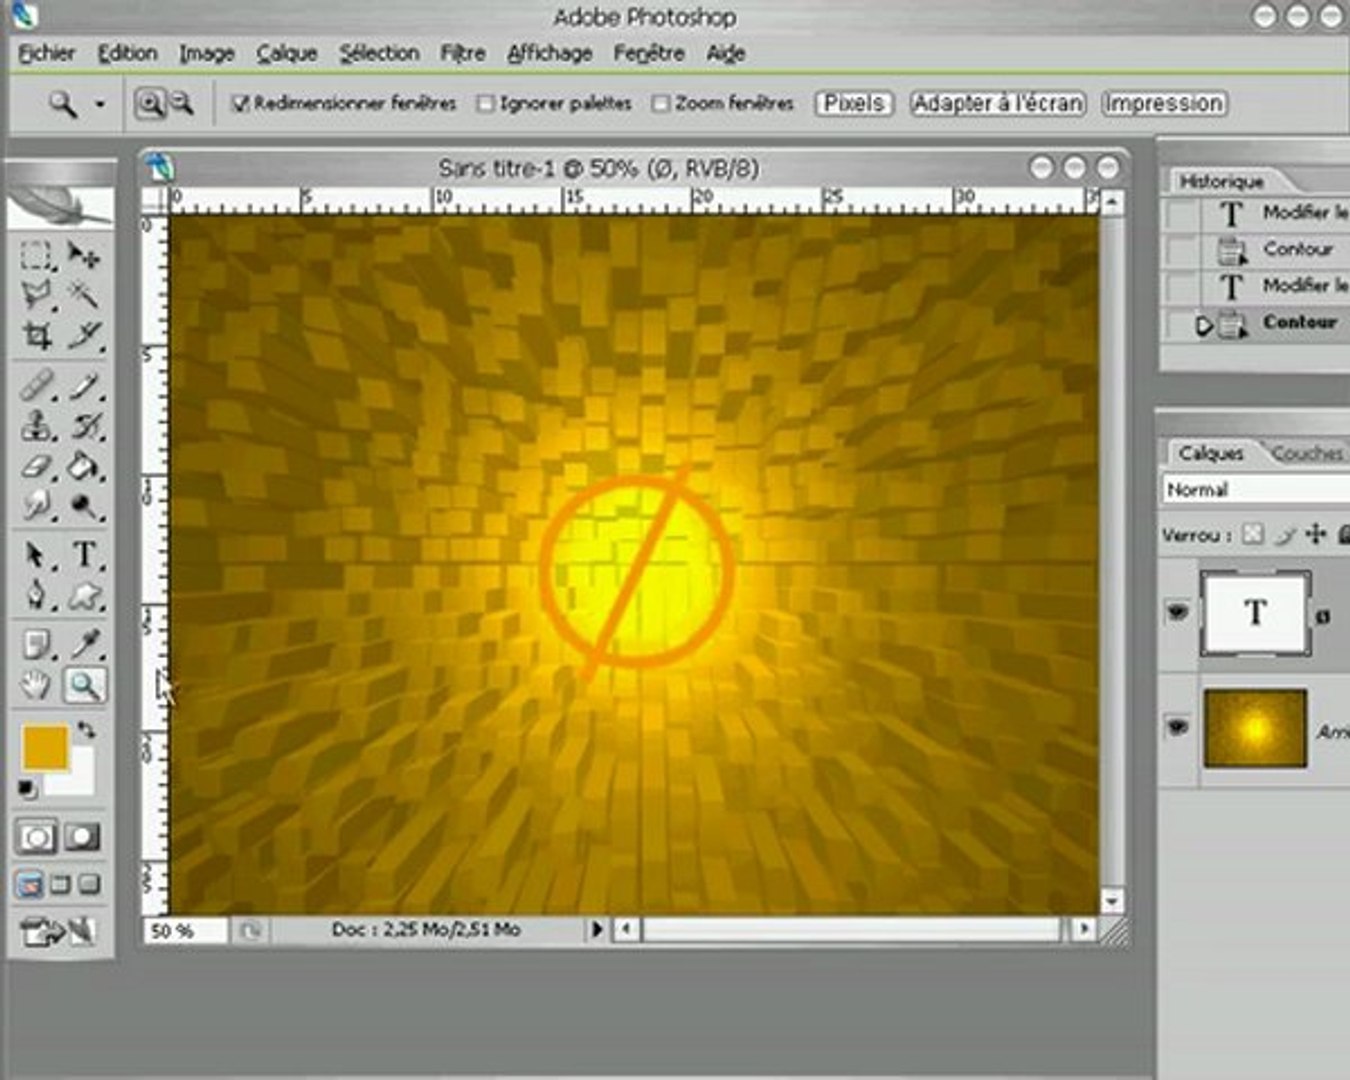Image resolution: width=1350 pixels, height=1080 pixels.
Task: Click the zoom-out magnifier in options bar
Action: click(181, 103)
